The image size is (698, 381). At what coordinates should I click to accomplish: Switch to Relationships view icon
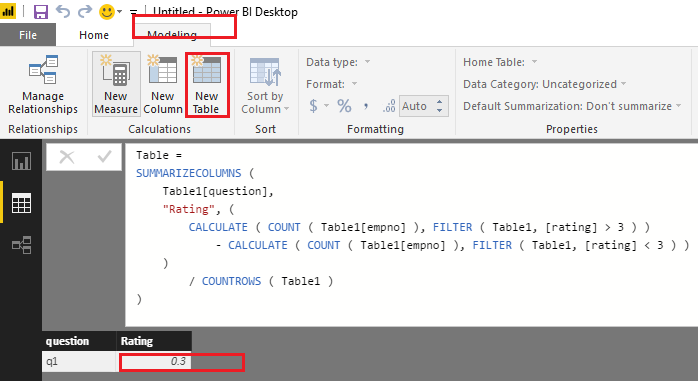click(x=21, y=245)
